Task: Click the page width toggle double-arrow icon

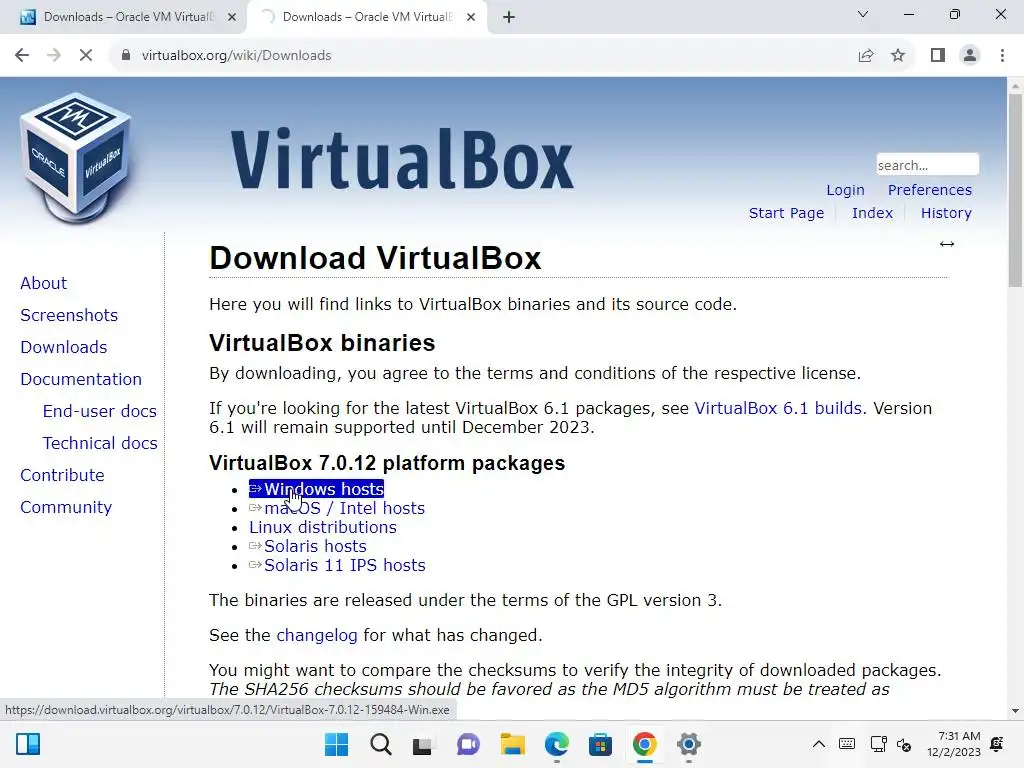Action: pyautogui.click(x=947, y=244)
